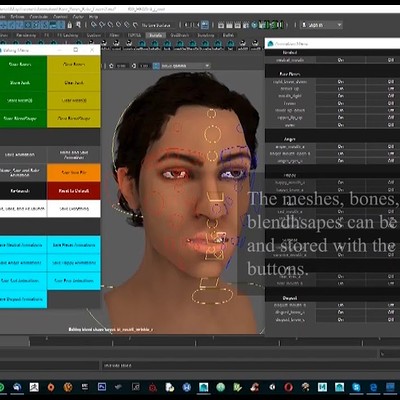Click Save Neutral Animations cyan button

coord(23,245)
